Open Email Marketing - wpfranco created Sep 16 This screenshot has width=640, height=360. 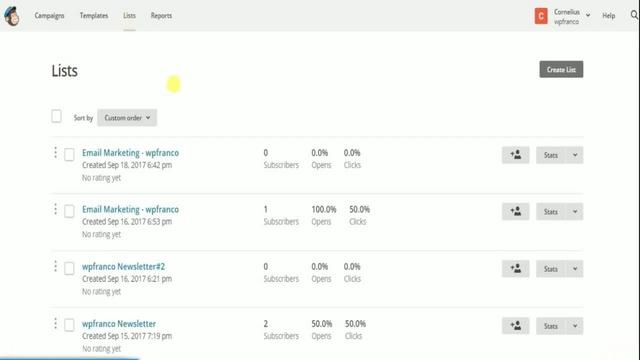coord(131,209)
